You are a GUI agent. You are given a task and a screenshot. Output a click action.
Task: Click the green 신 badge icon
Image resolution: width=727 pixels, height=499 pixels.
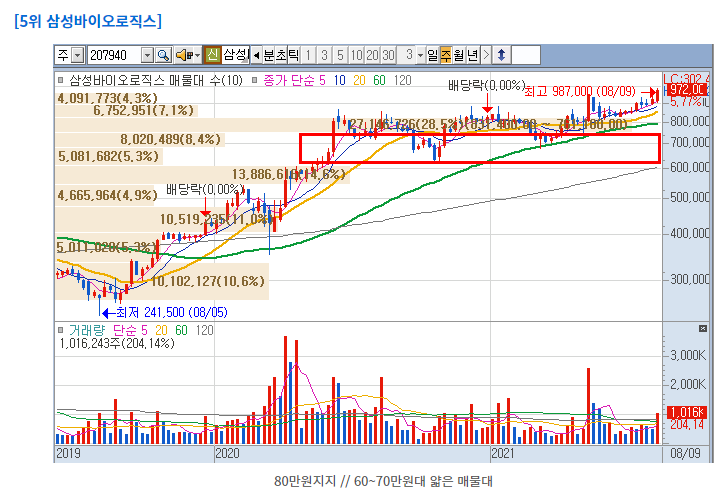(213, 55)
